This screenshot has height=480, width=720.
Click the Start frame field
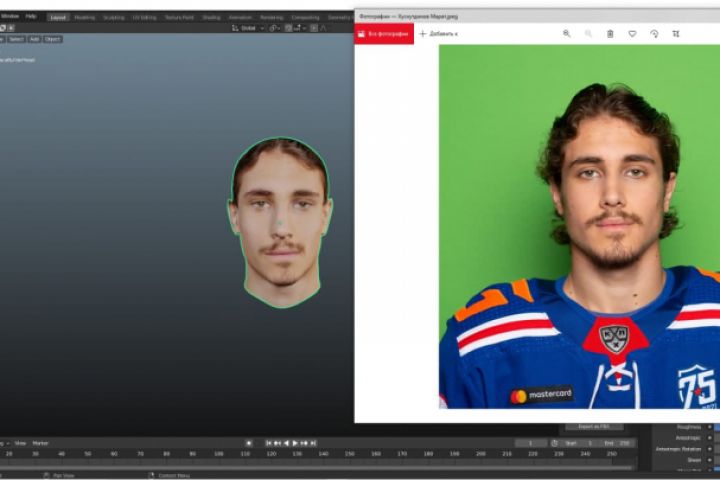click(579, 443)
